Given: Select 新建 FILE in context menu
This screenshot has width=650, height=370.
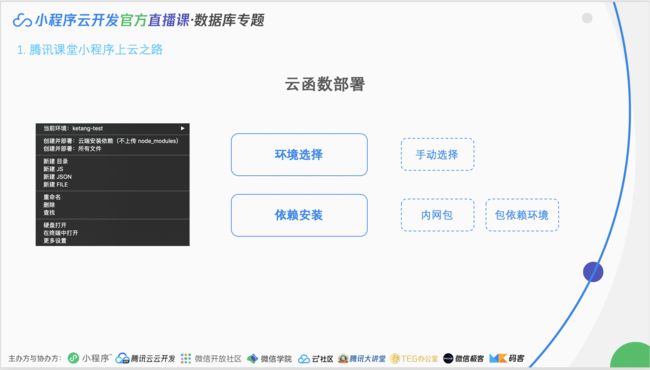Looking at the screenshot, I should 56,184.
